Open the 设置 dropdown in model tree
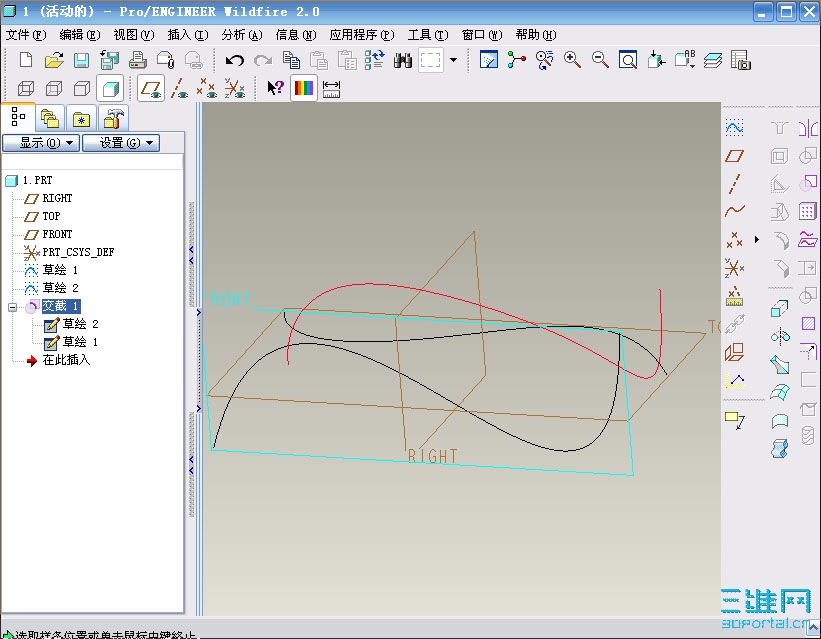 tap(121, 142)
